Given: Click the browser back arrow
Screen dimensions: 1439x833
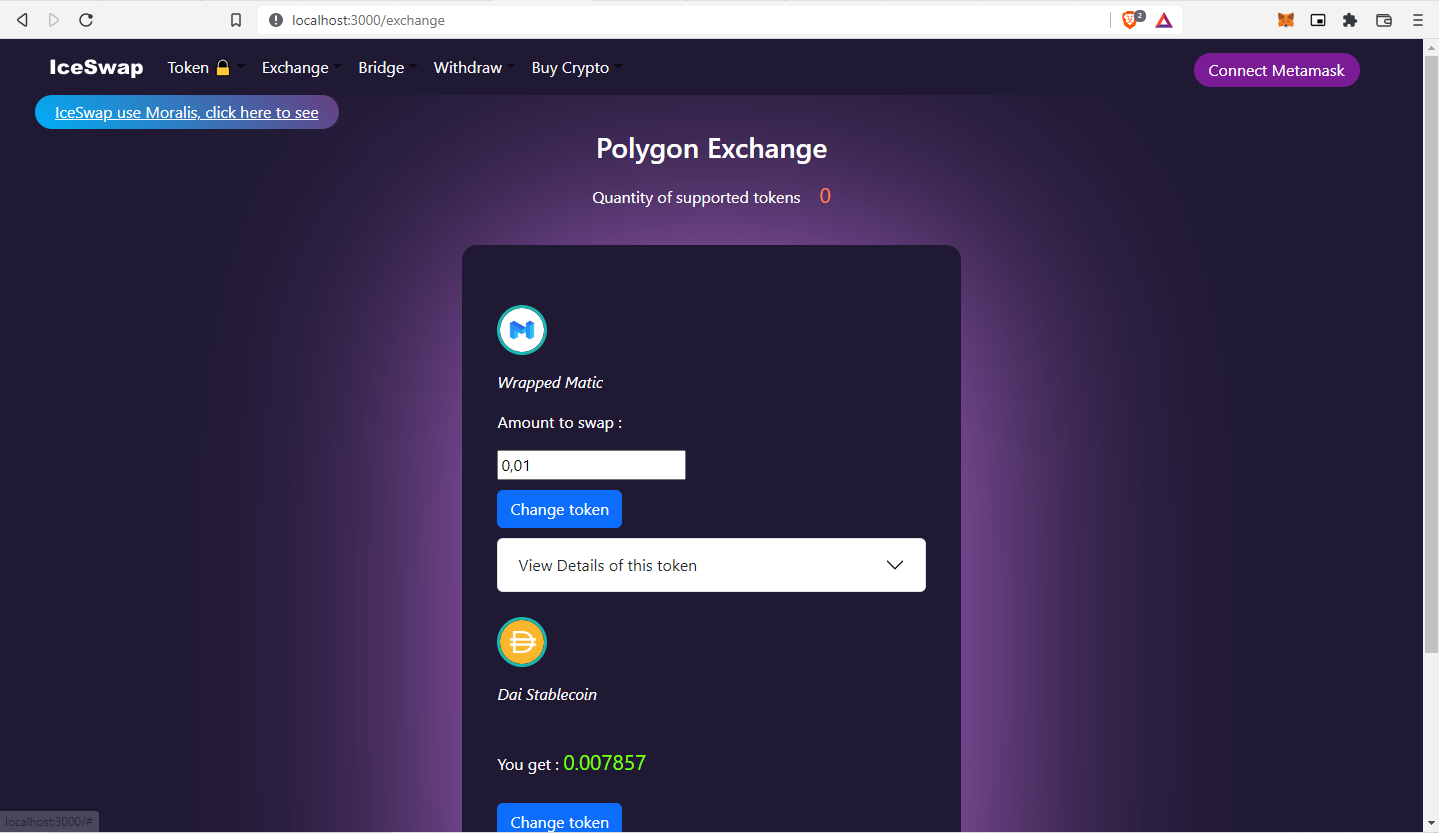Looking at the screenshot, I should 22,20.
